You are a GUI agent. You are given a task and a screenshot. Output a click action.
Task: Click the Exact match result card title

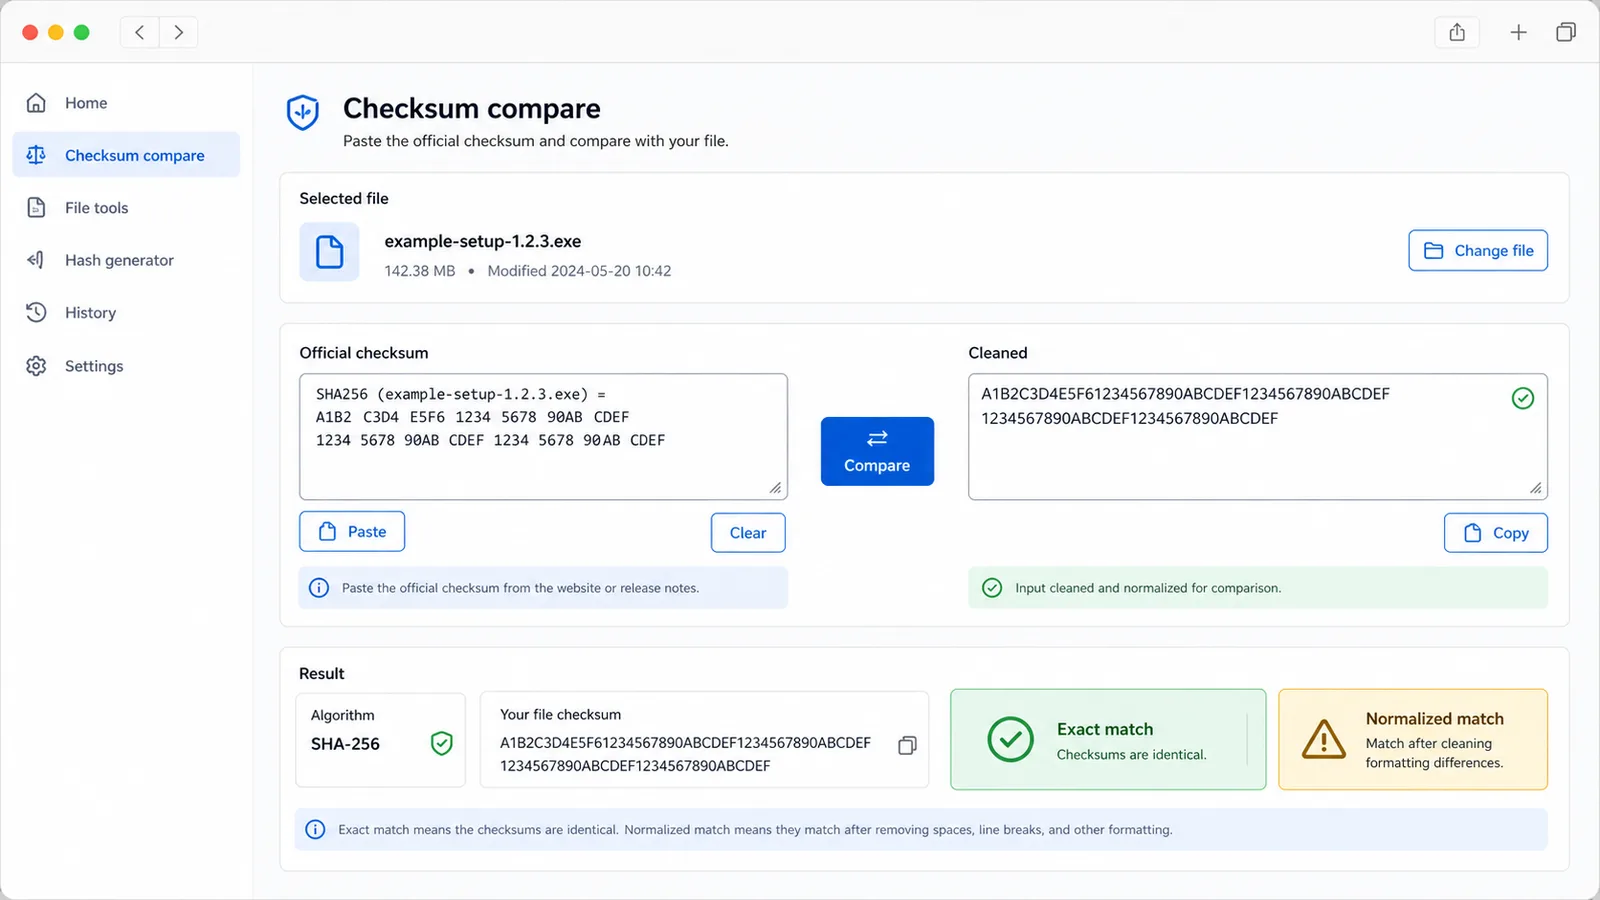[1105, 729]
